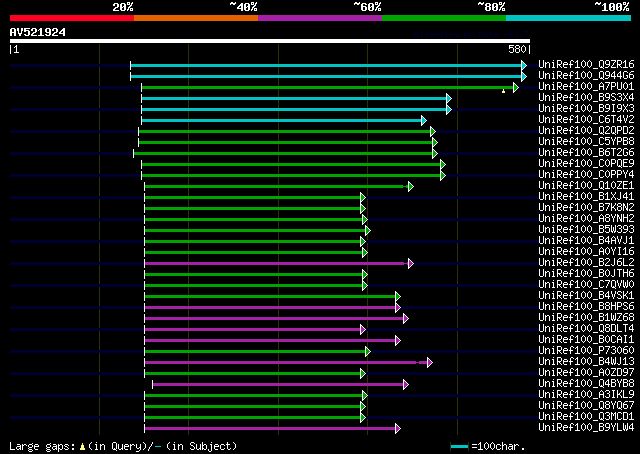The height and width of the screenshot is (454, 640).
Task: Click the arrowhead ending the Q4BYB8 alignment
Action: point(406,385)
